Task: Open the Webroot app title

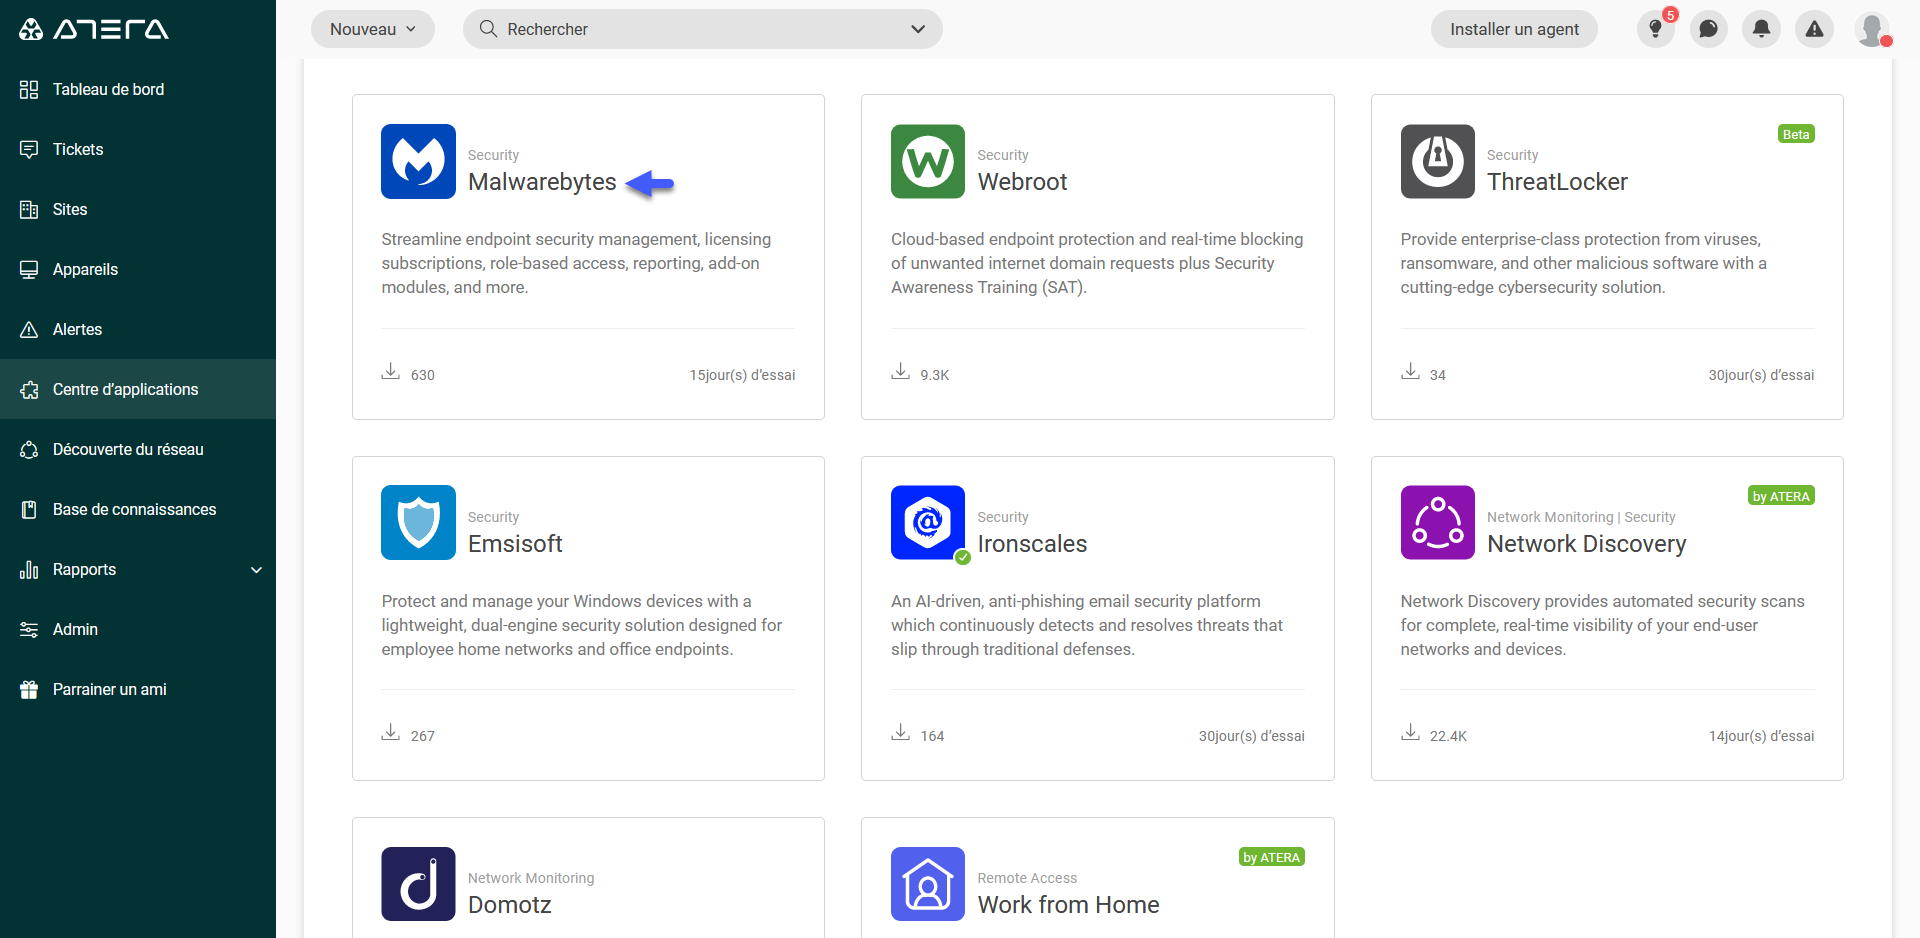Action: click(1022, 182)
